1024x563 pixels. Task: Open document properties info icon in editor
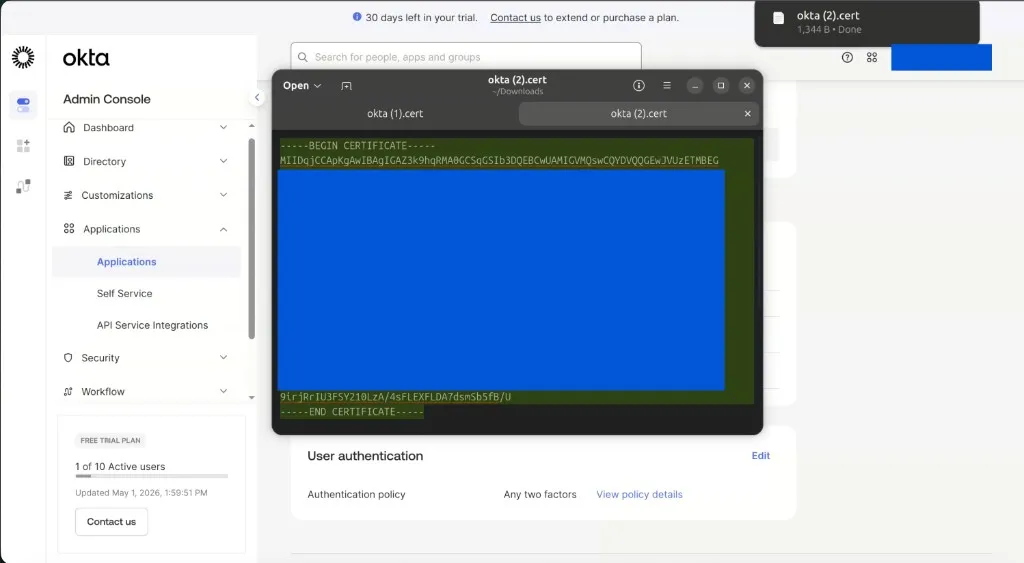click(x=639, y=86)
